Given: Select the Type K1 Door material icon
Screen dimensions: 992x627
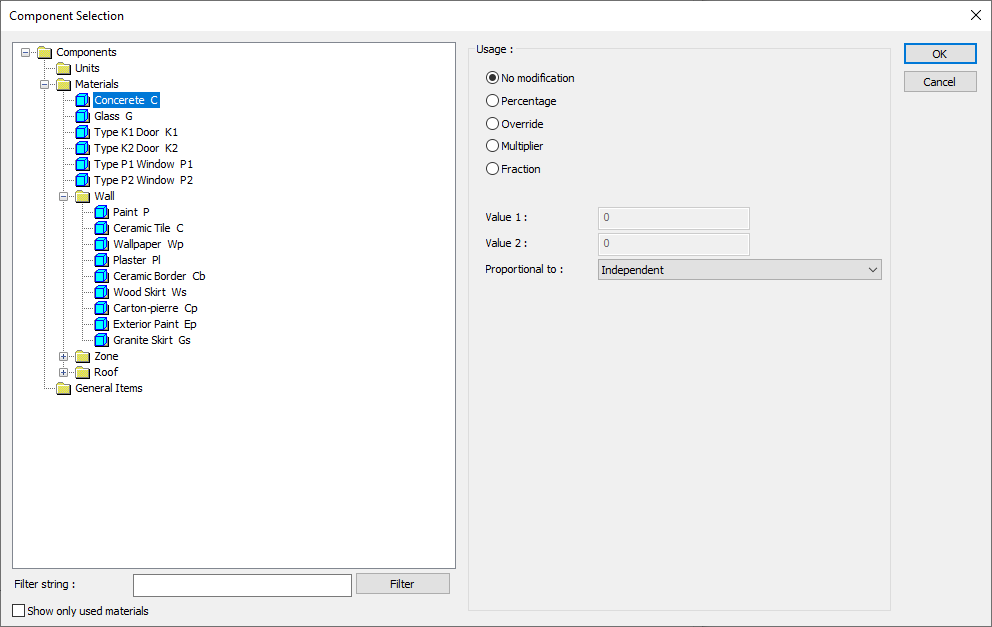Looking at the screenshot, I should click(82, 132).
